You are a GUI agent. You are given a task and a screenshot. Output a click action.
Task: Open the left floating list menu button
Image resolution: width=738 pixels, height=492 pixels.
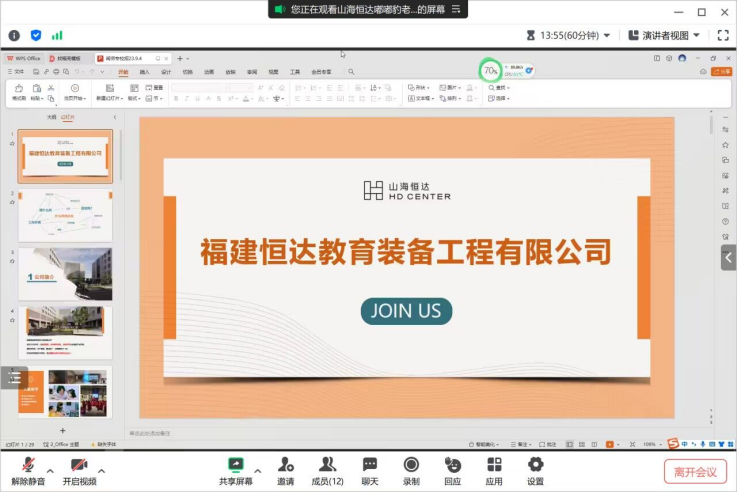15,378
